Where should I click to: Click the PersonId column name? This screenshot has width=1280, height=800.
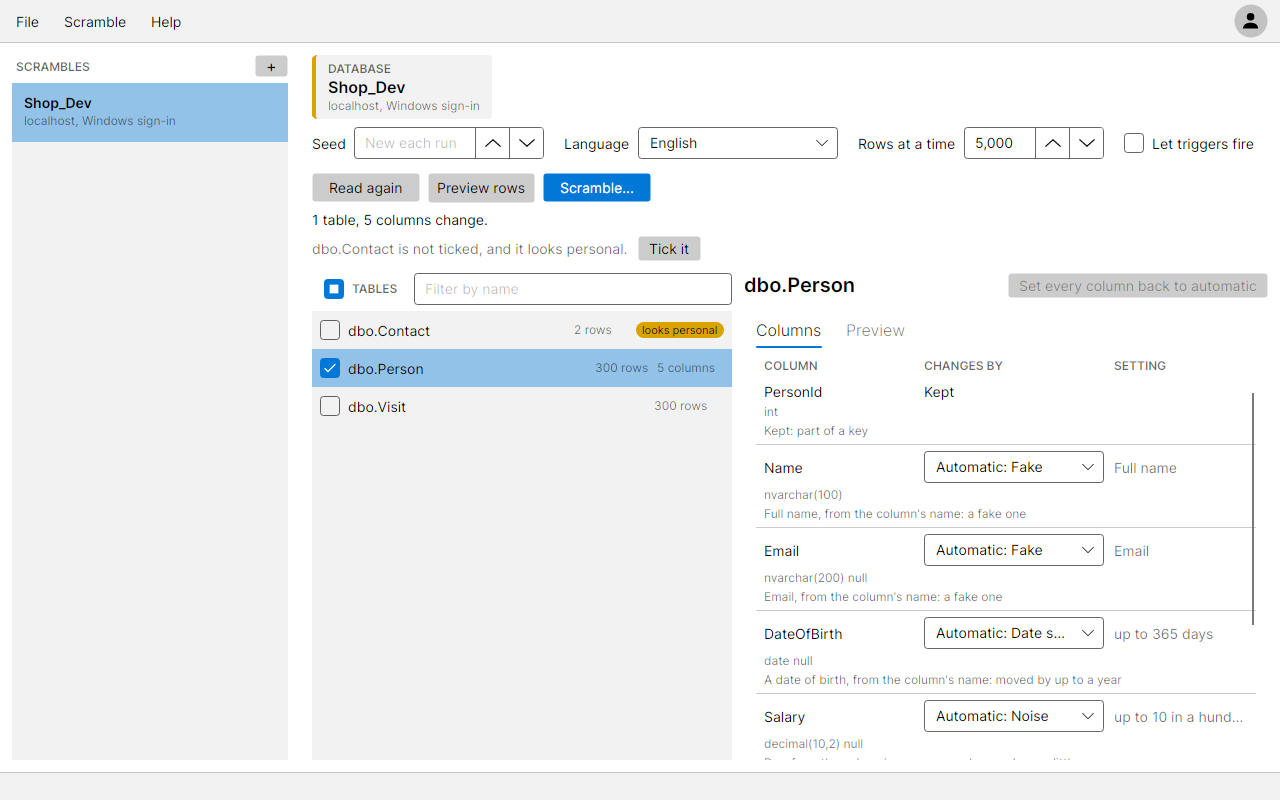793,392
